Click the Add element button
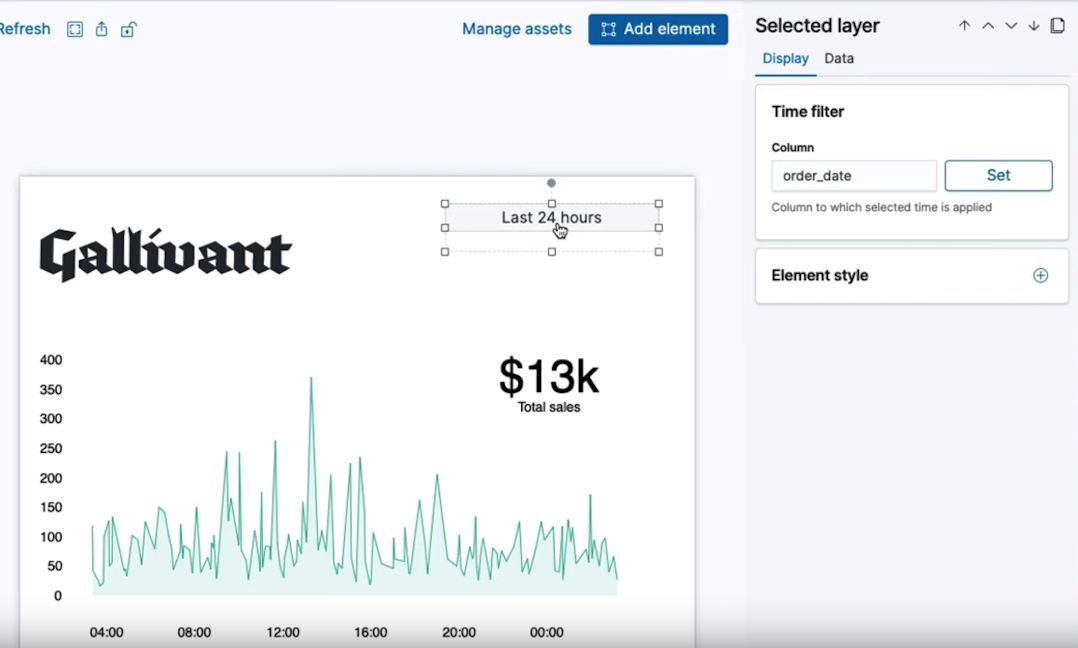 coord(658,30)
